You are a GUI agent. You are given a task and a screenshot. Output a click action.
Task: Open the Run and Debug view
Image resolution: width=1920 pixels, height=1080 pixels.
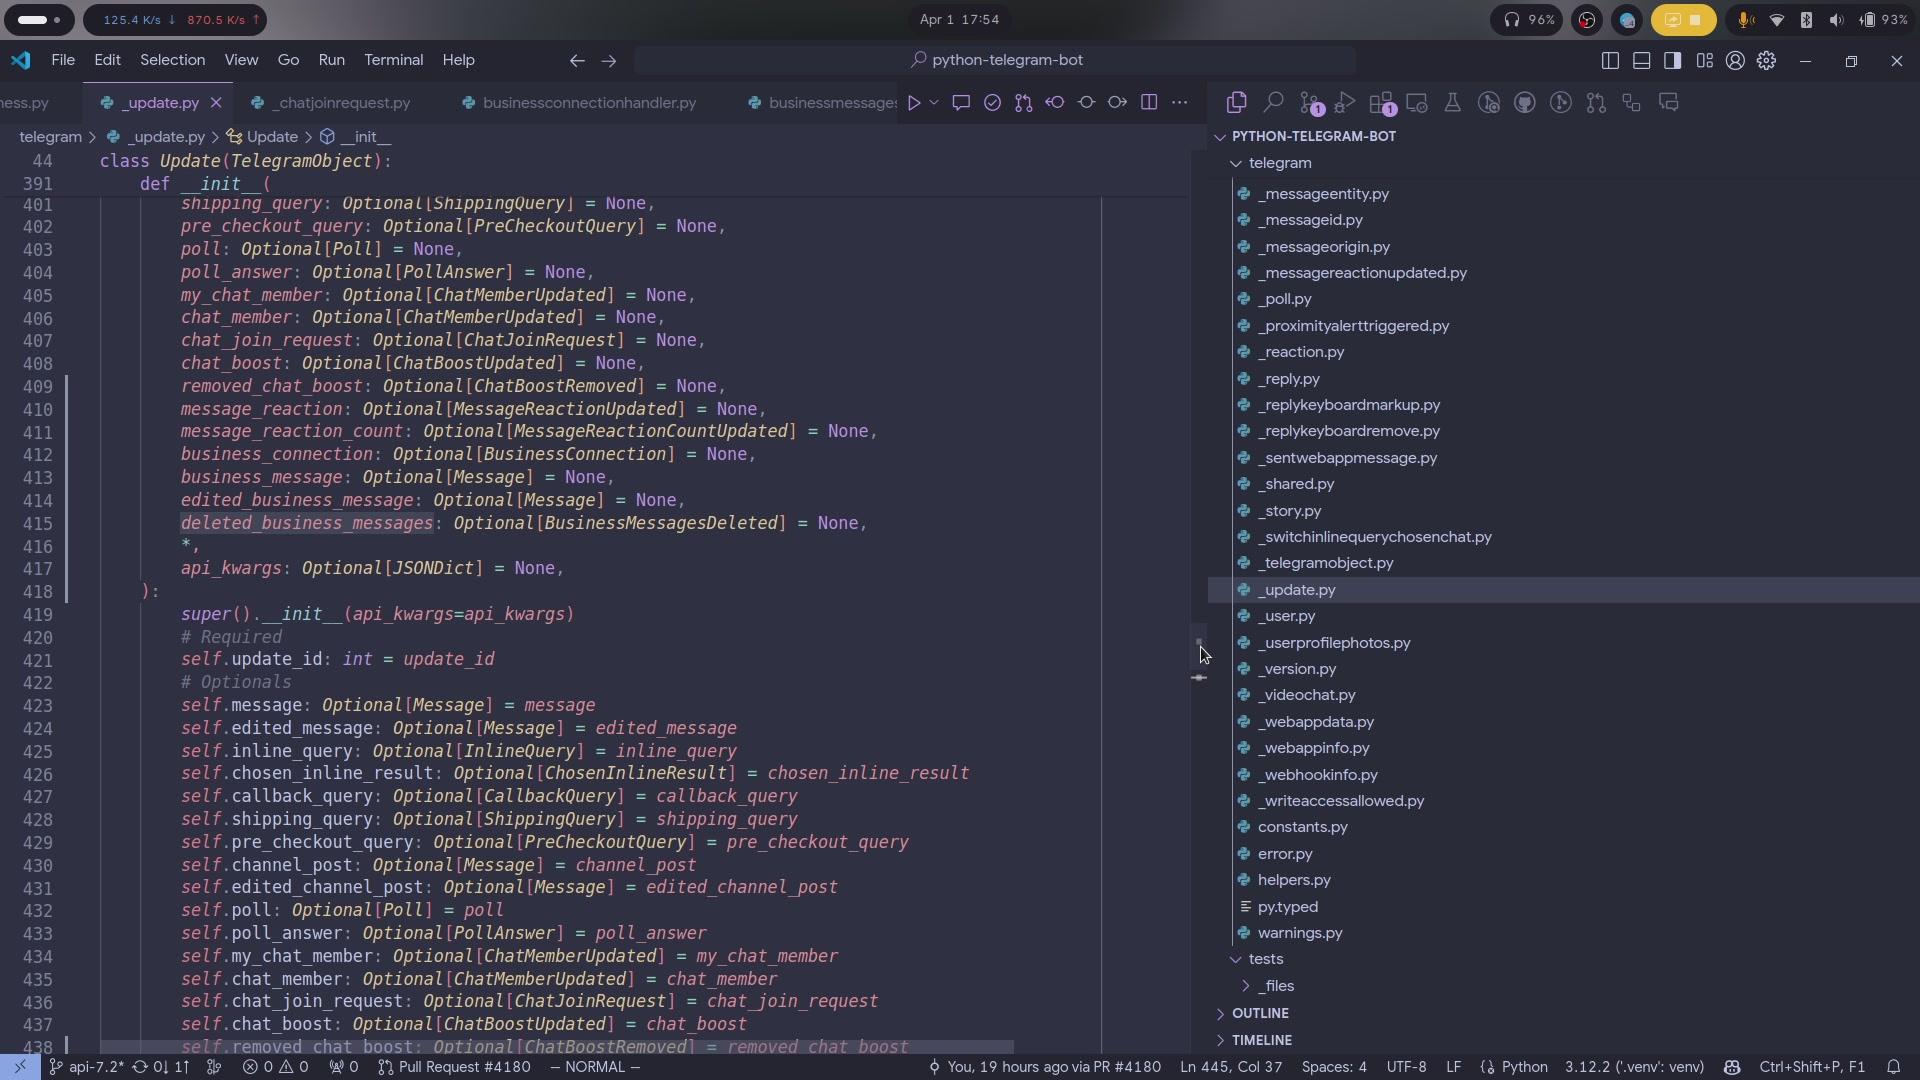tap(1345, 102)
